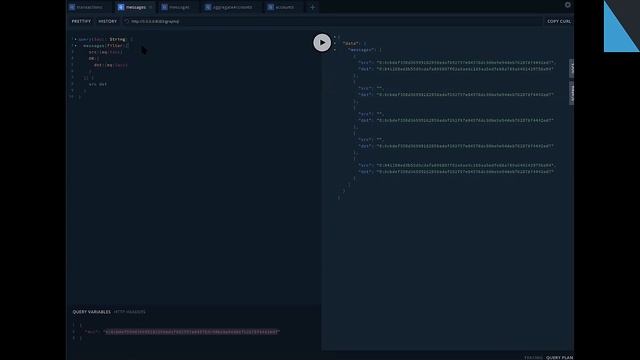Click the variable value in Query Variables editor
This screenshot has width=640, height=360.
point(191,332)
